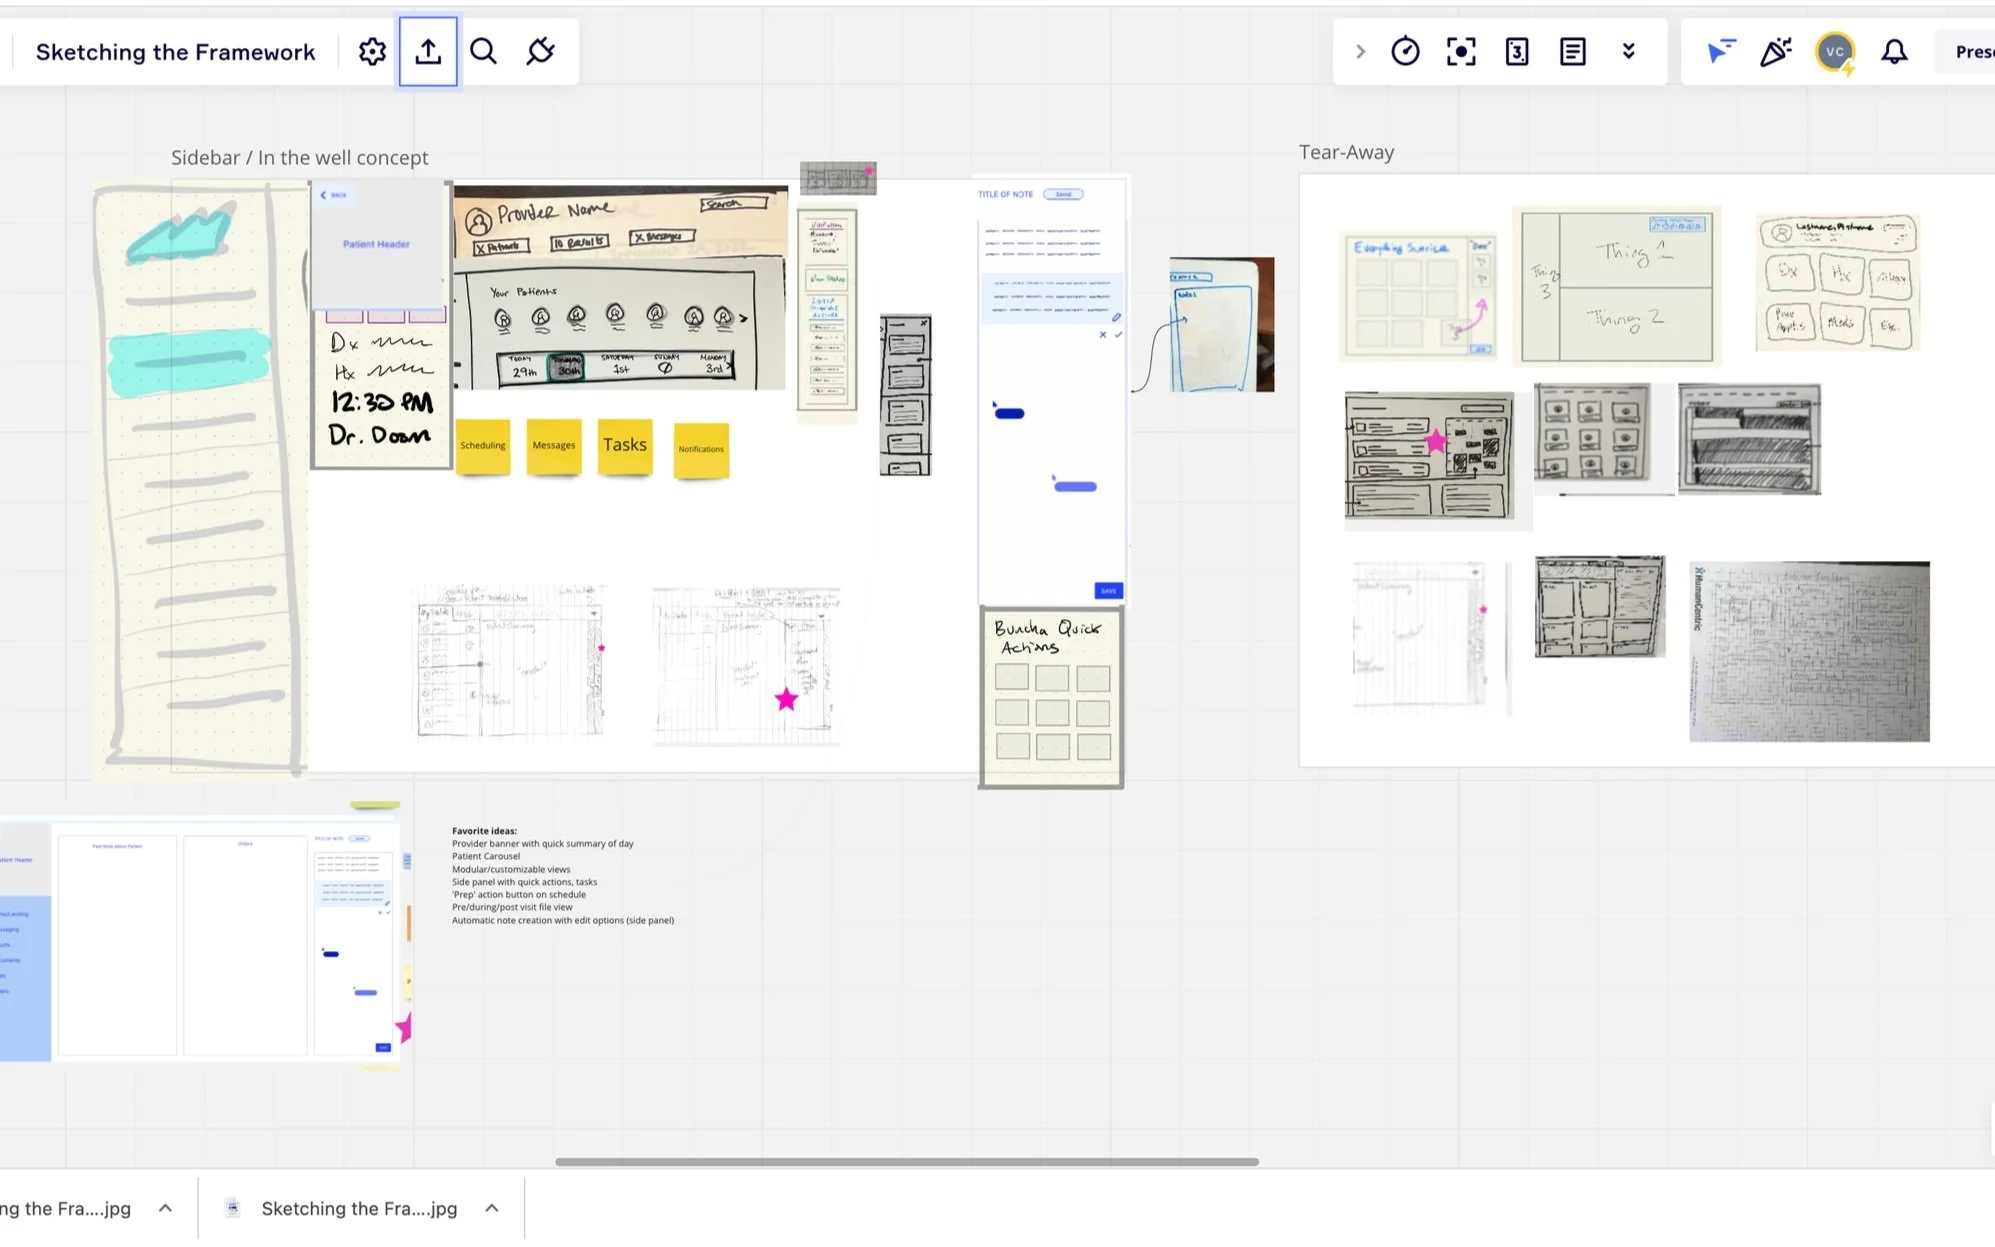Collapse toolbar with right chevron

(x=1360, y=51)
